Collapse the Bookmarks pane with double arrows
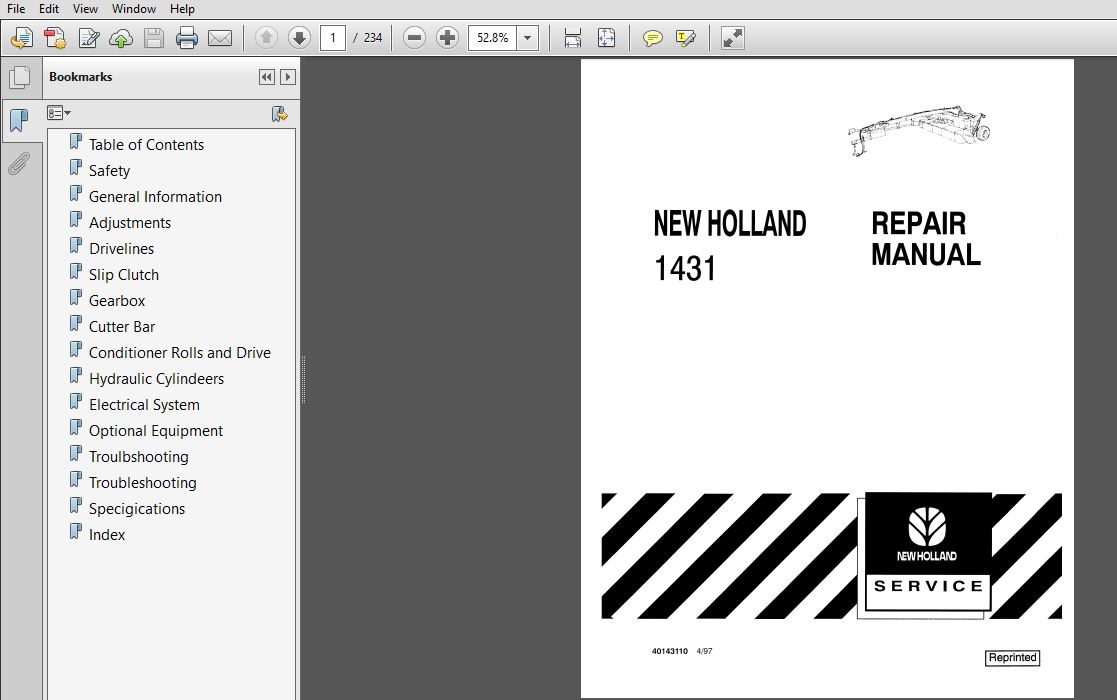The width and height of the screenshot is (1117, 700). [x=266, y=77]
